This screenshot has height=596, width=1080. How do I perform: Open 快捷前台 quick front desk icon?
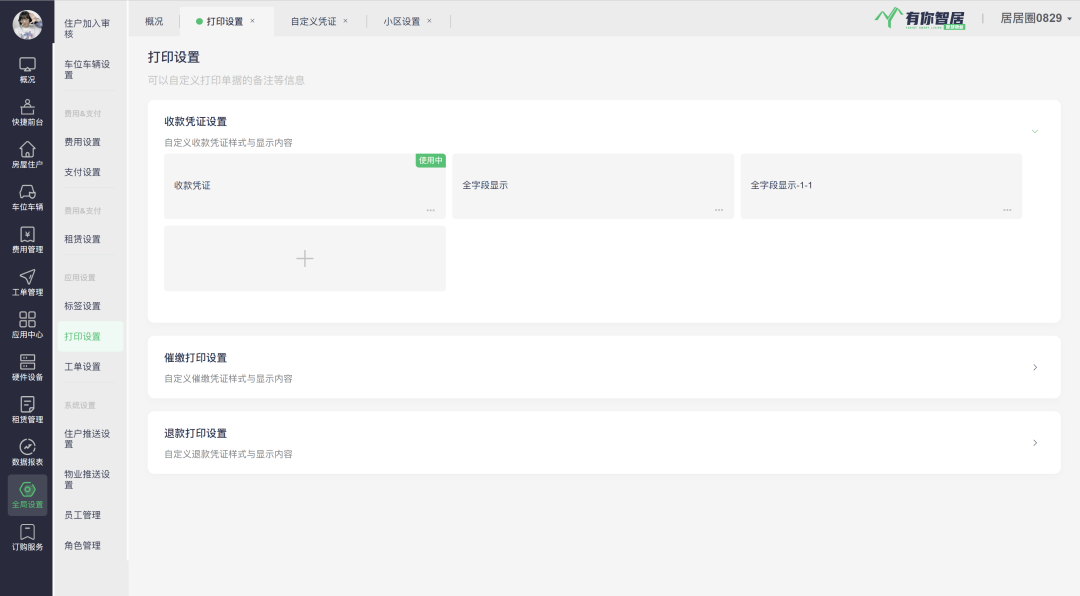pyautogui.click(x=27, y=112)
